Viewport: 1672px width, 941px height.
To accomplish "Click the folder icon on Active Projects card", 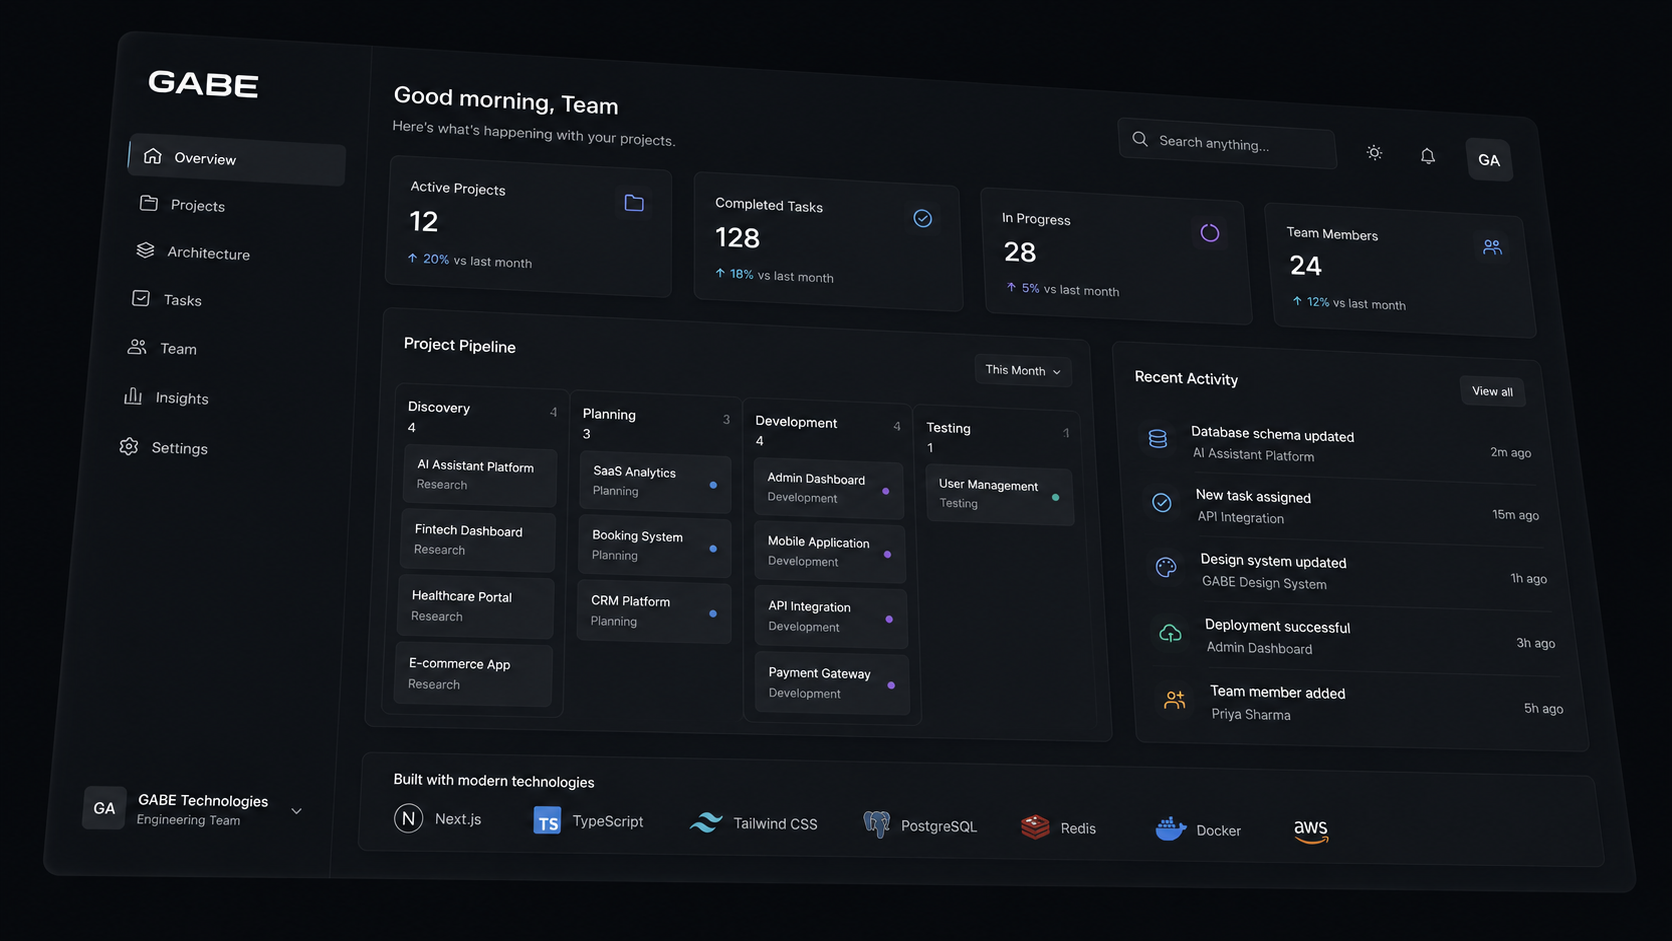I will click(x=634, y=203).
